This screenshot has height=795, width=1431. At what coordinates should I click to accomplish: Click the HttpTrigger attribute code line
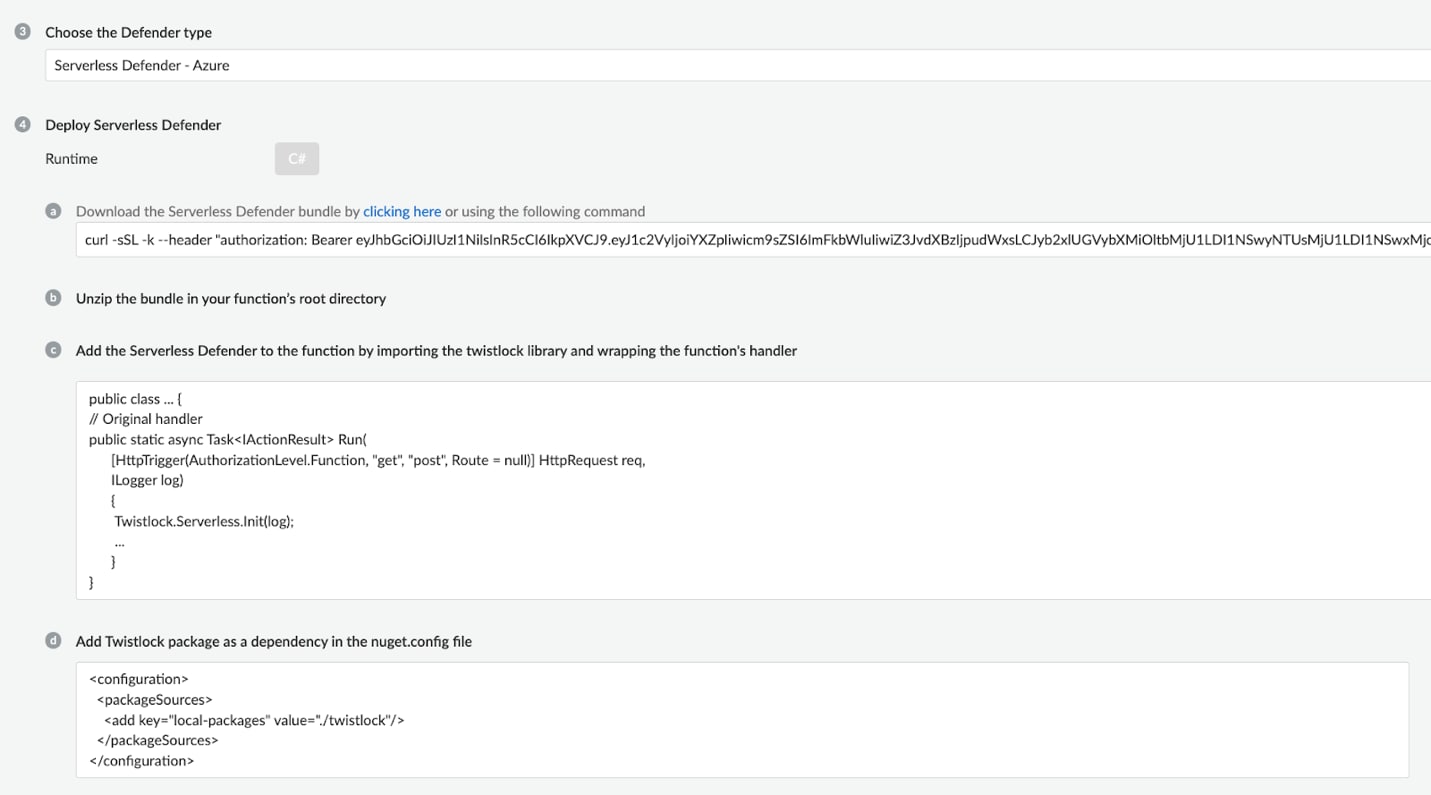coord(378,460)
